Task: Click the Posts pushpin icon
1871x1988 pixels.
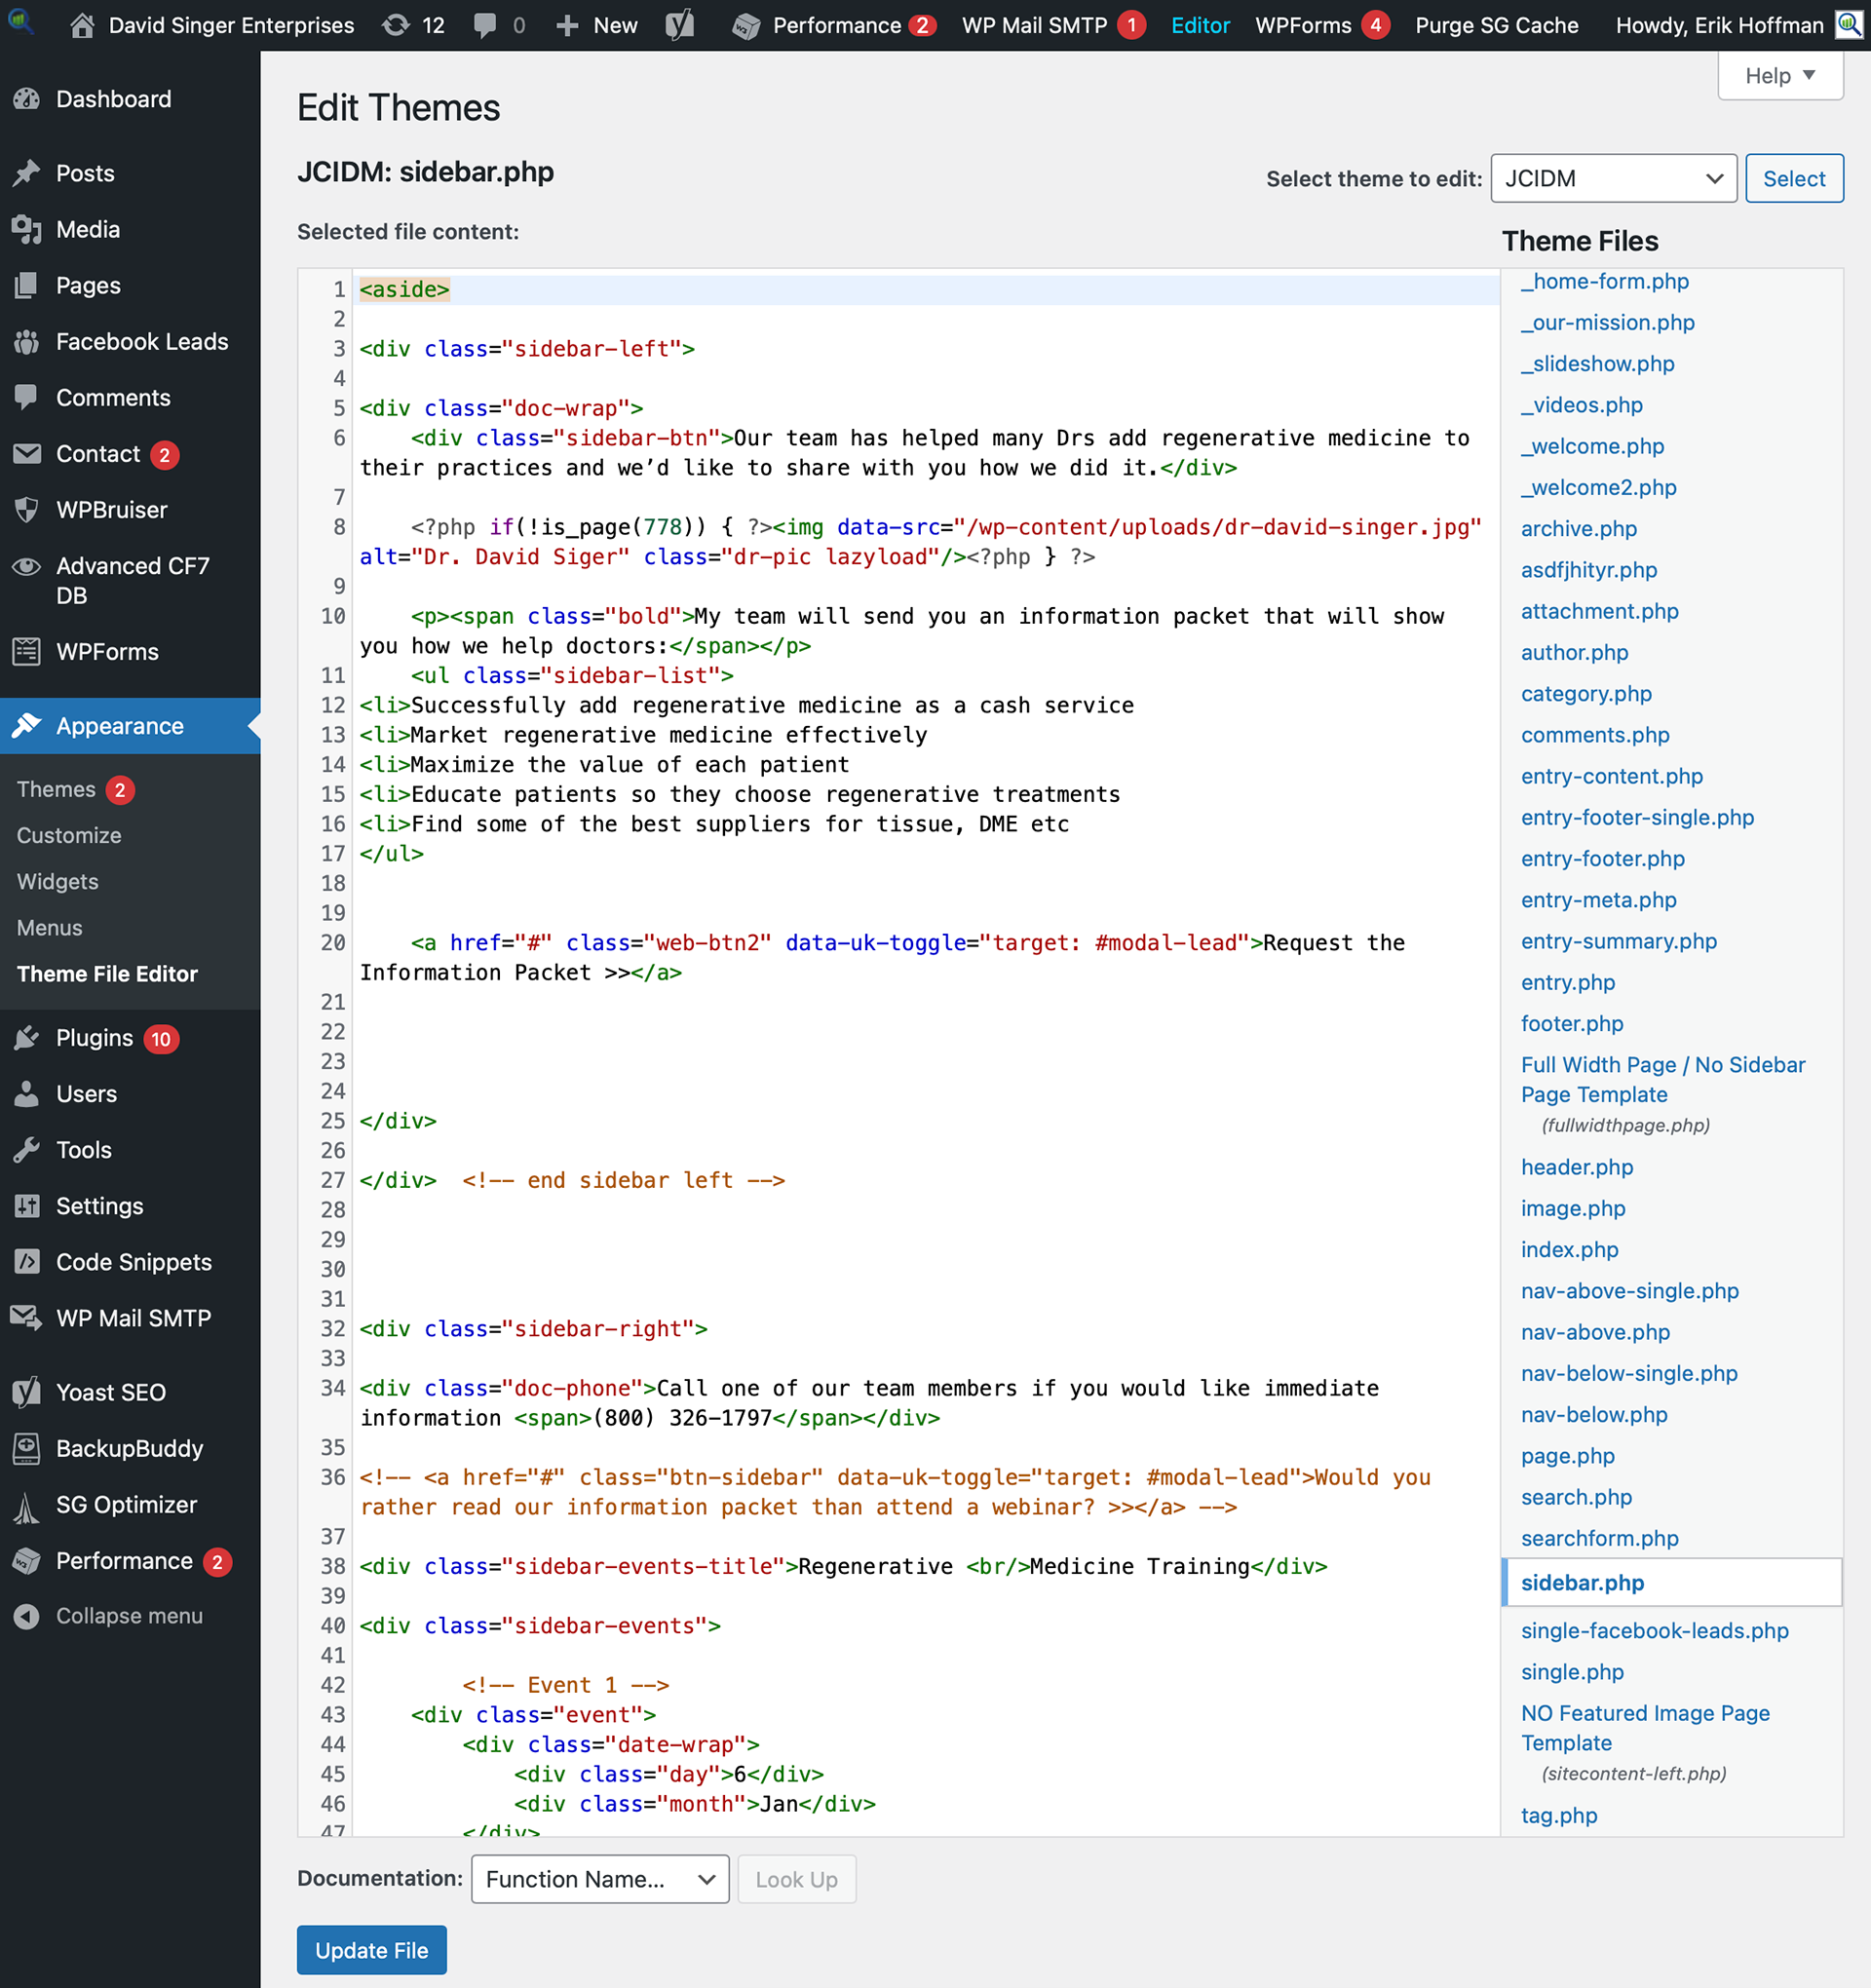Action: tap(27, 173)
